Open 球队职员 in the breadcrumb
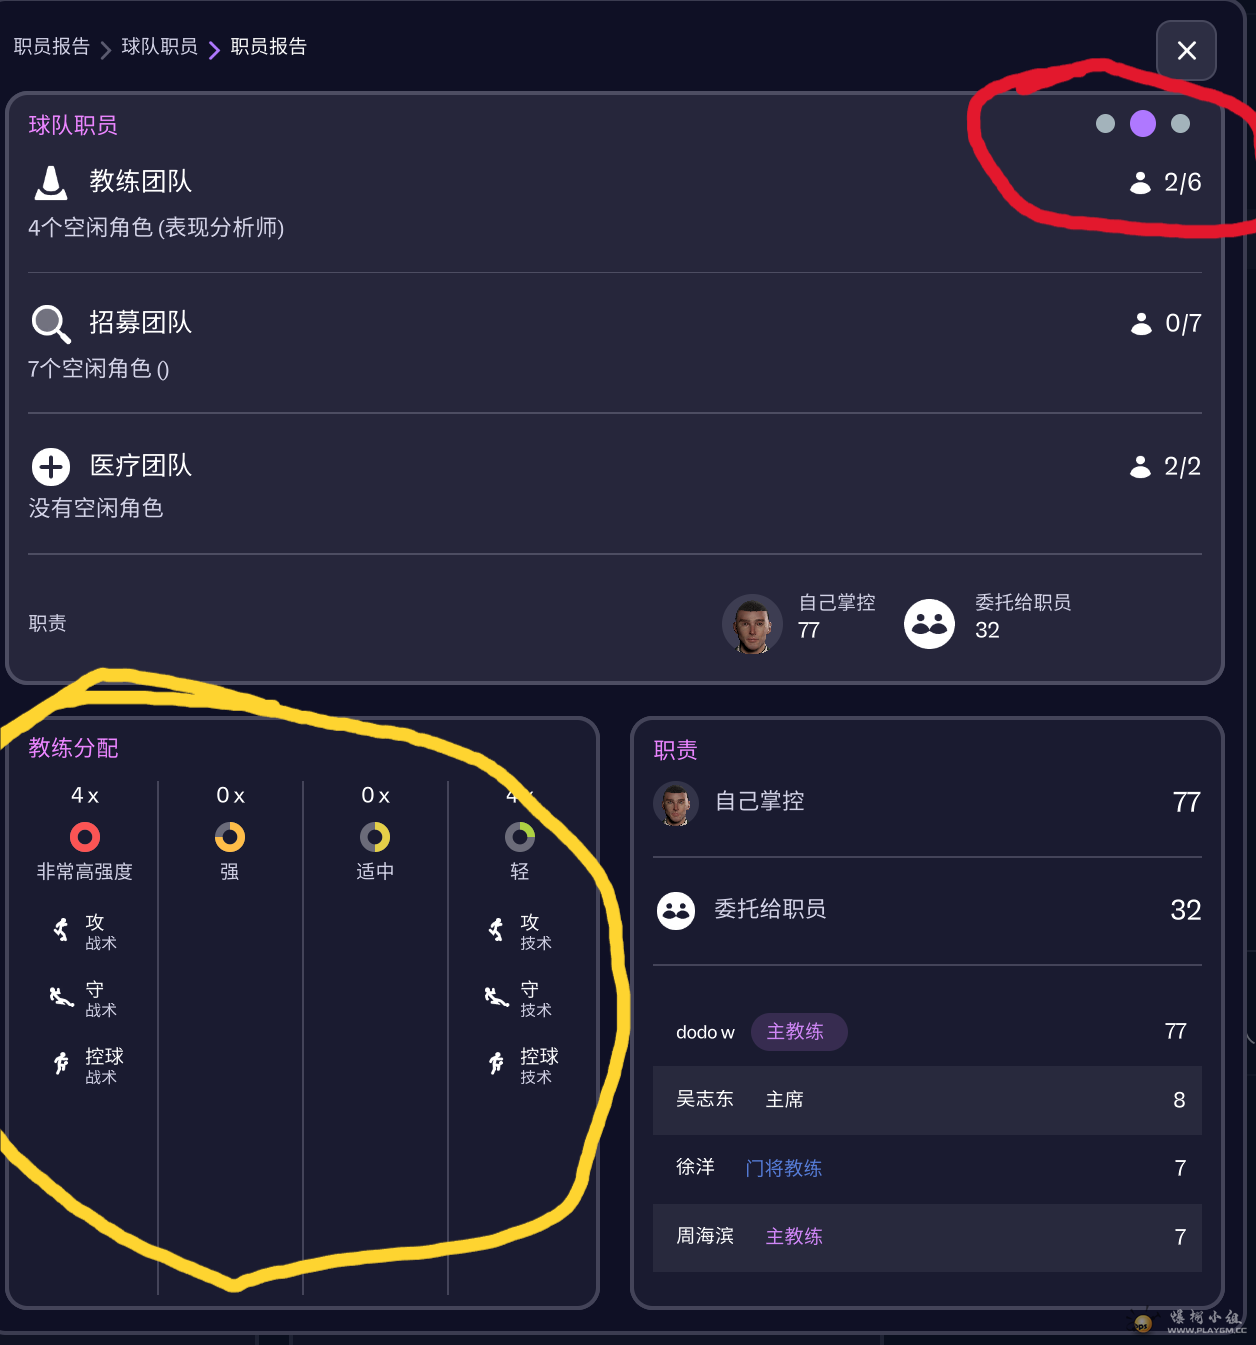This screenshot has width=1256, height=1345. pyautogui.click(x=160, y=46)
